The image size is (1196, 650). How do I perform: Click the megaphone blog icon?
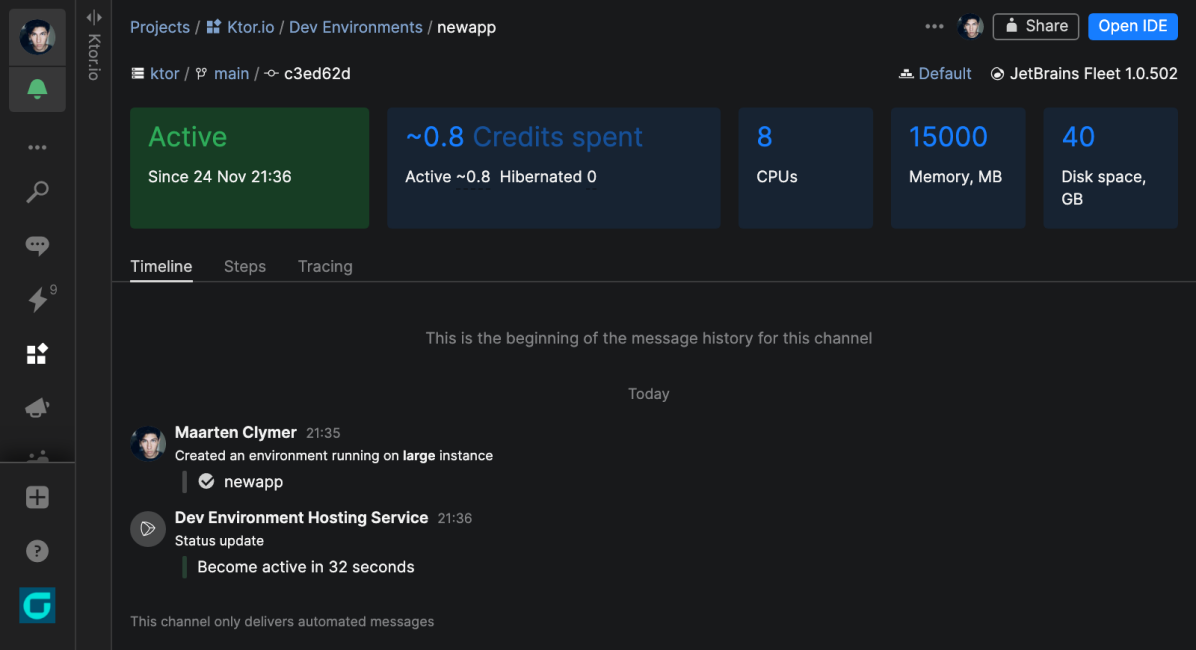(x=37, y=408)
